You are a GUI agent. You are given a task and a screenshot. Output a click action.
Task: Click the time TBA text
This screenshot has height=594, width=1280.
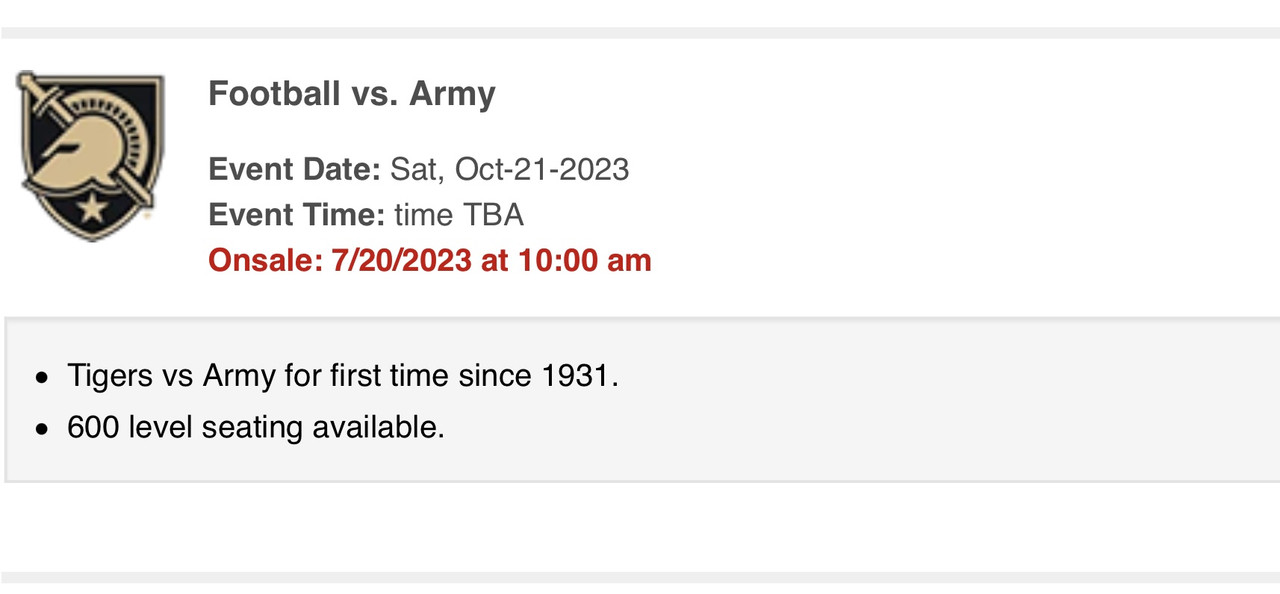click(459, 214)
